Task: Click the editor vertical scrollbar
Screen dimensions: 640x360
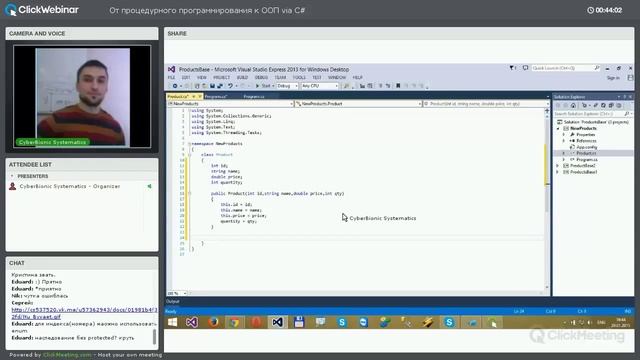Action: click(547, 199)
